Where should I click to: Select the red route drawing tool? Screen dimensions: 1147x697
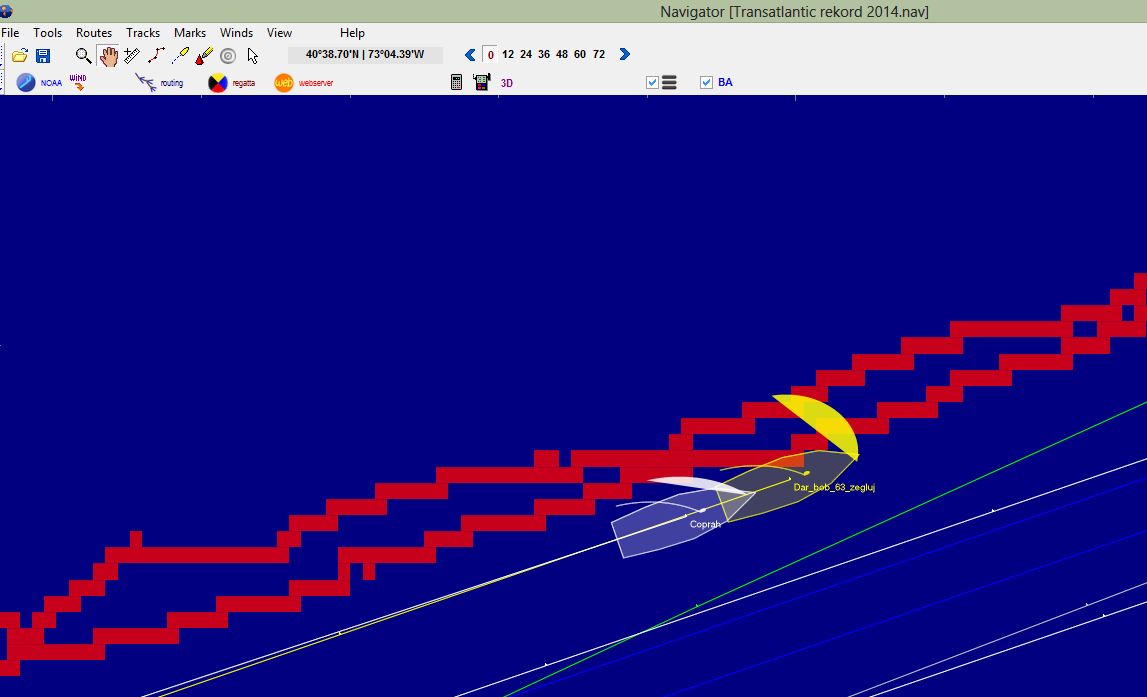tap(156, 56)
